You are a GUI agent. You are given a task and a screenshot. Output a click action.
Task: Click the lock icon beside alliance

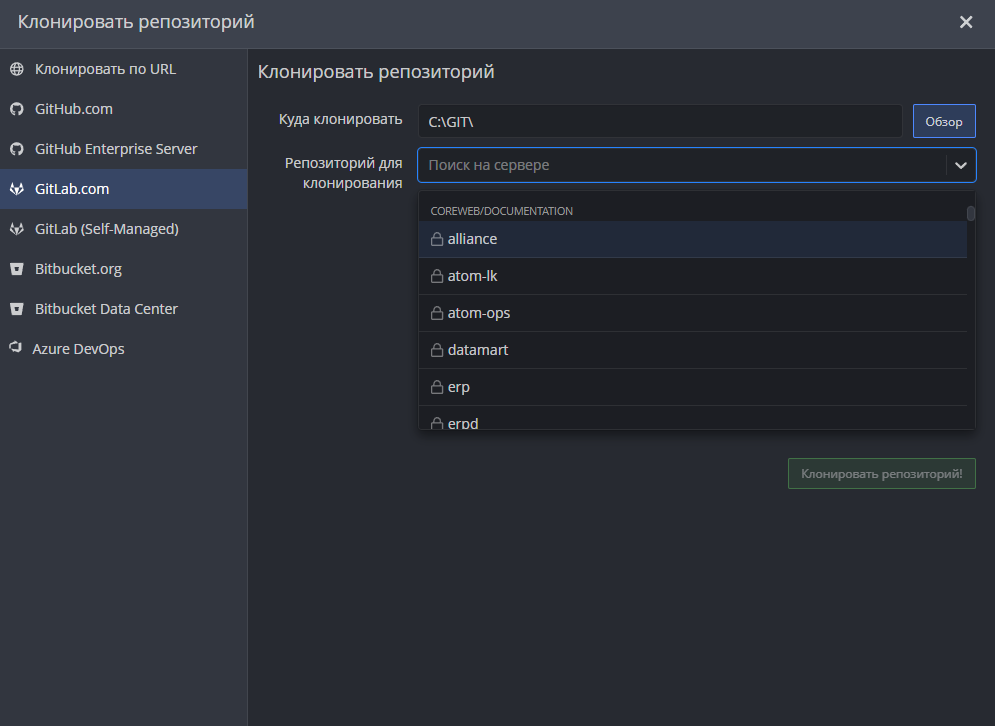pyautogui.click(x=436, y=238)
